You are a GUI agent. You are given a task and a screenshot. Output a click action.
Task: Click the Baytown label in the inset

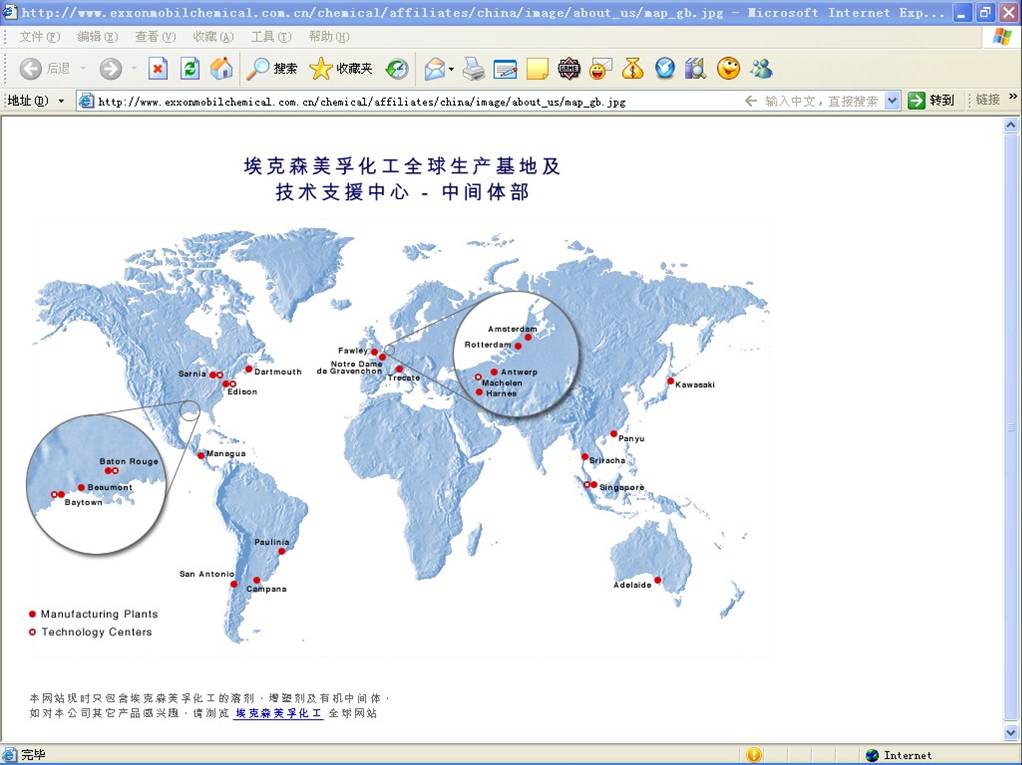pyautogui.click(x=83, y=502)
